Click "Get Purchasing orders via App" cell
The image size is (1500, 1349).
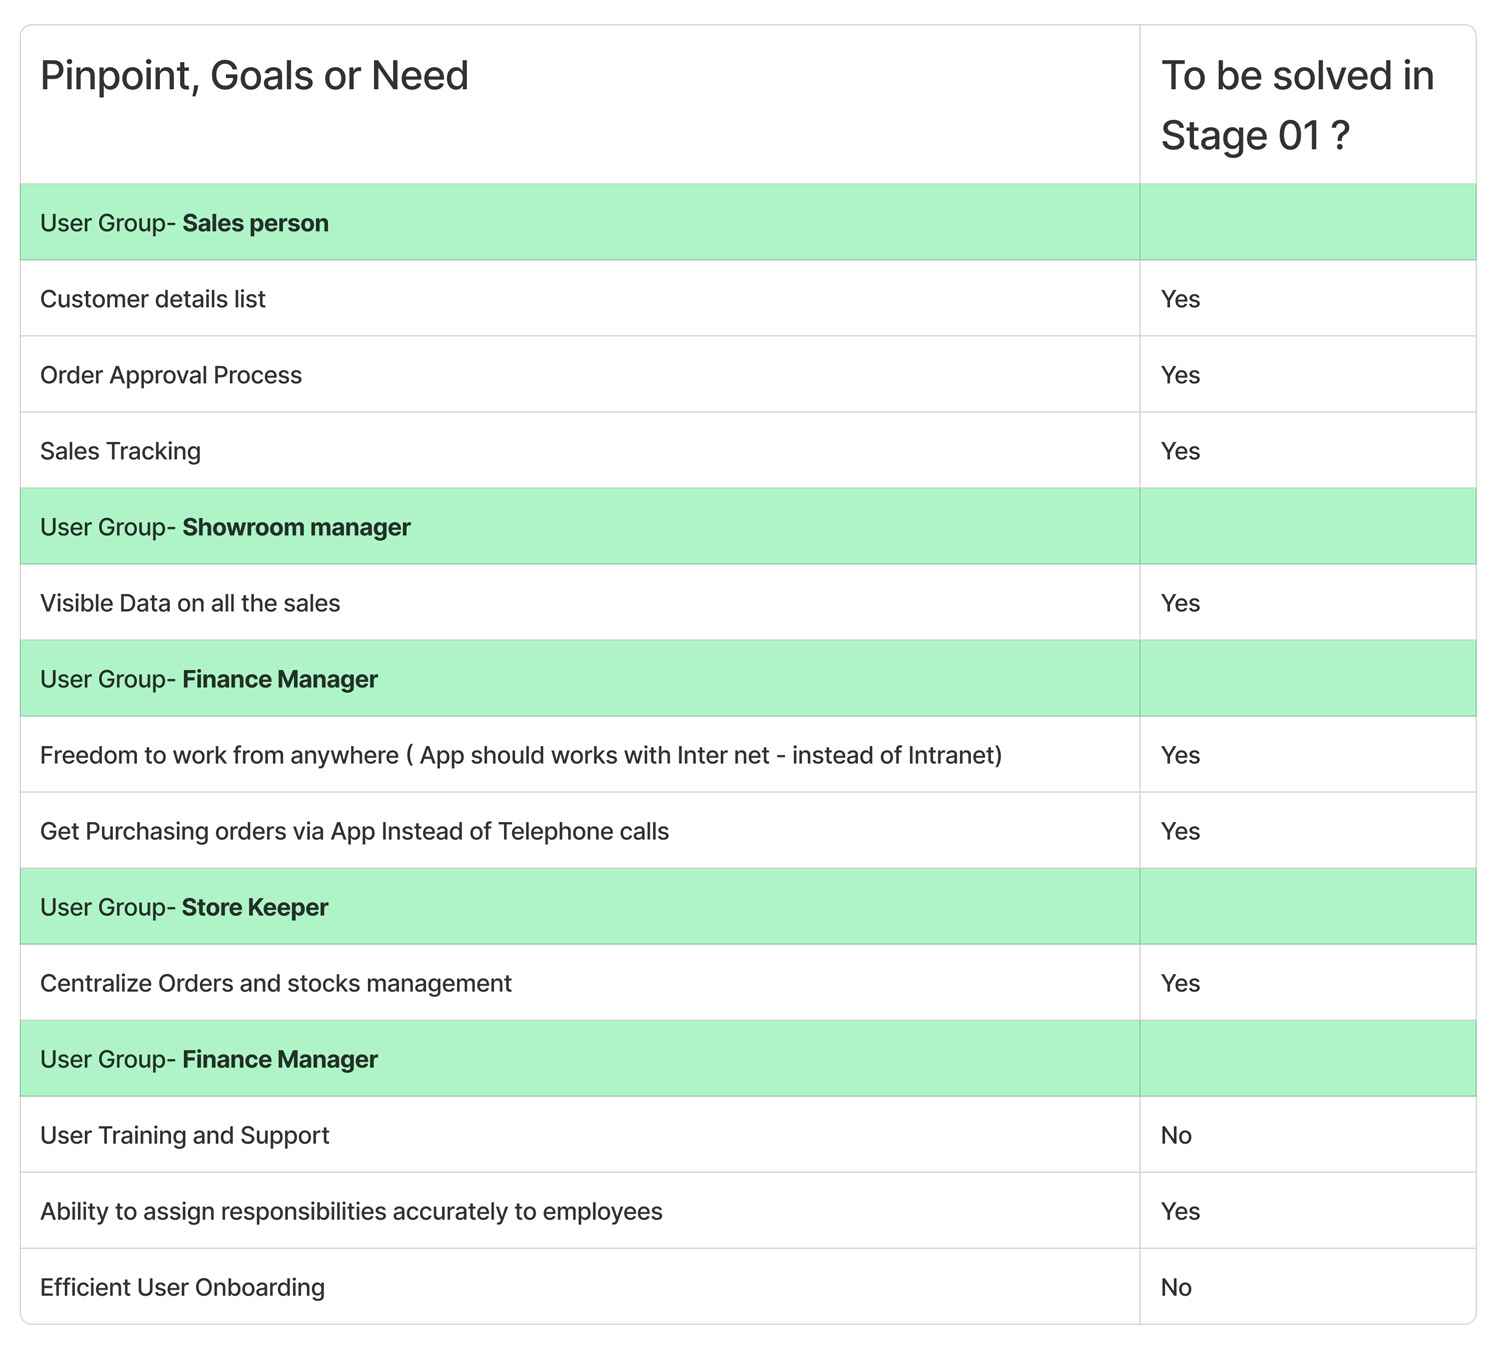354,831
